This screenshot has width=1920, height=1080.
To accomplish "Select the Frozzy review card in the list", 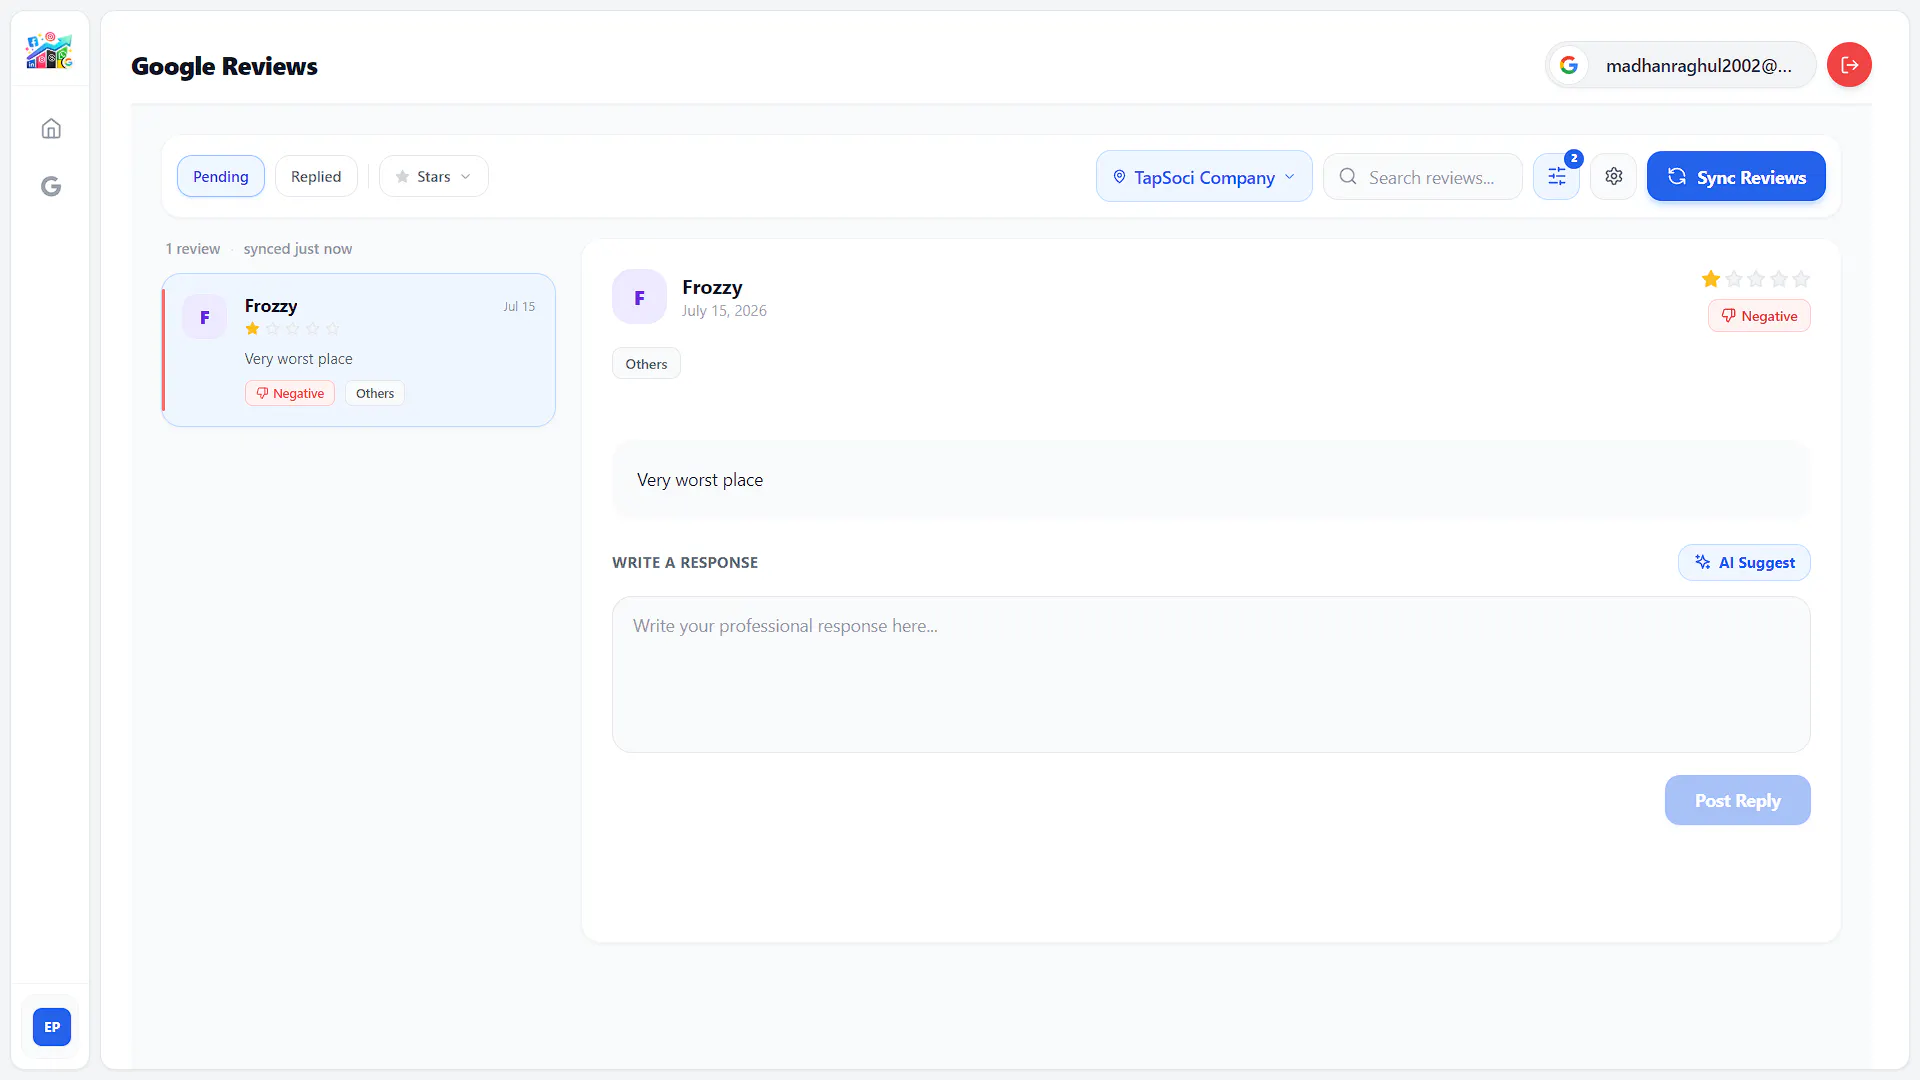I will [x=359, y=350].
